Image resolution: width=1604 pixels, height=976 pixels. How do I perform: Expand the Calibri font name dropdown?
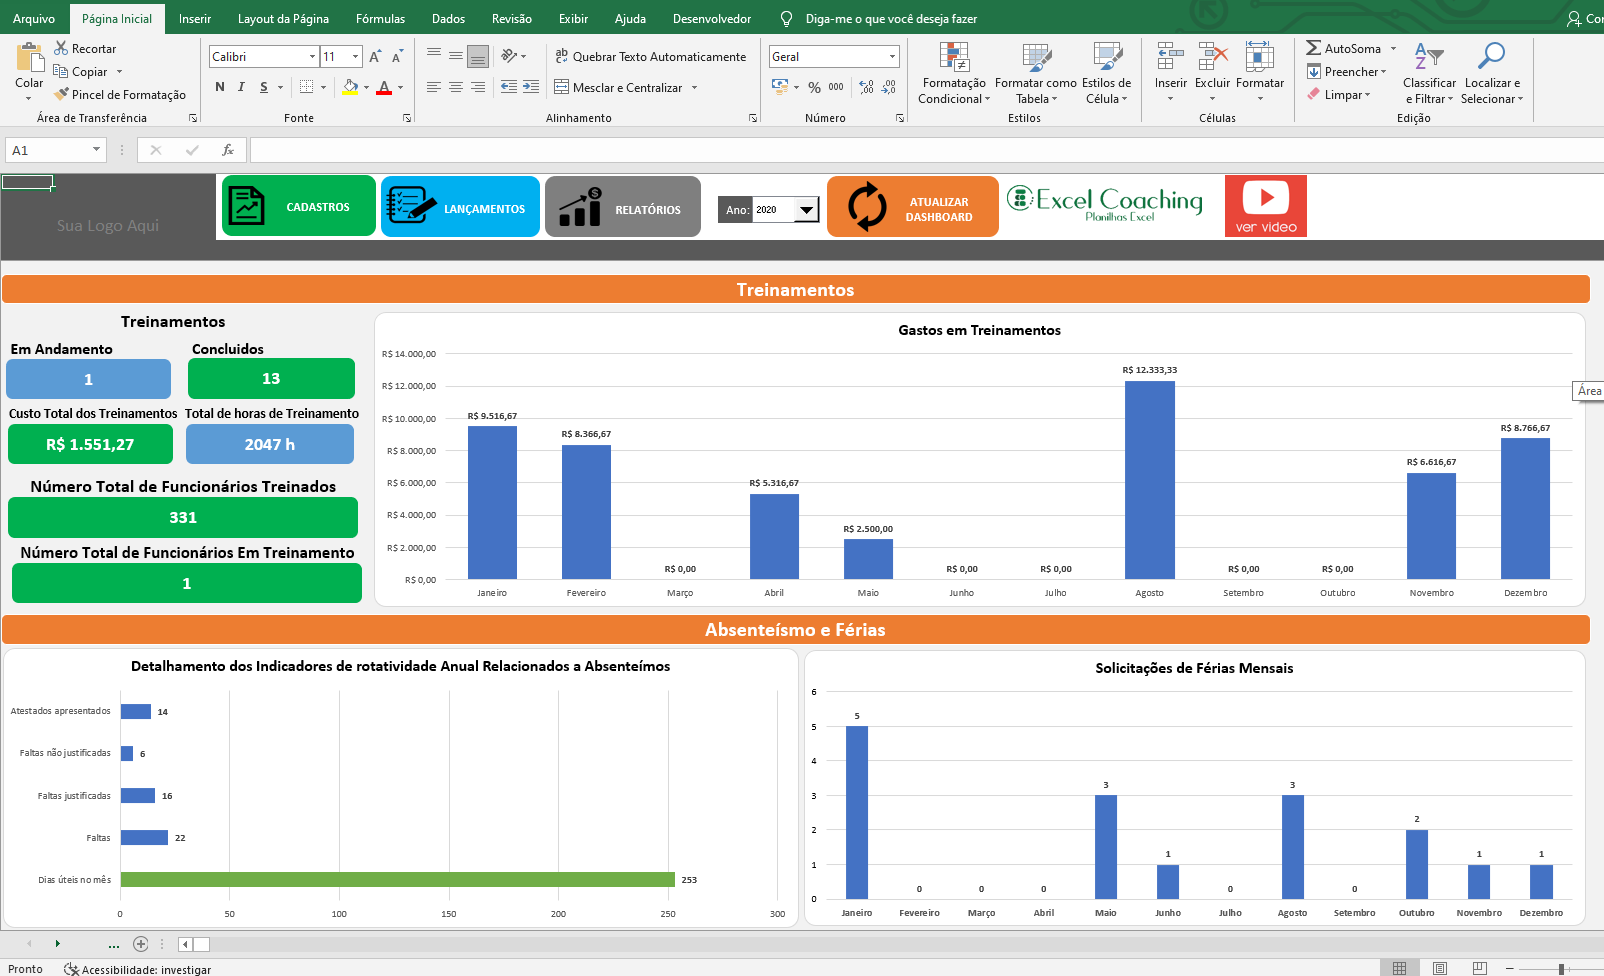[x=312, y=57]
